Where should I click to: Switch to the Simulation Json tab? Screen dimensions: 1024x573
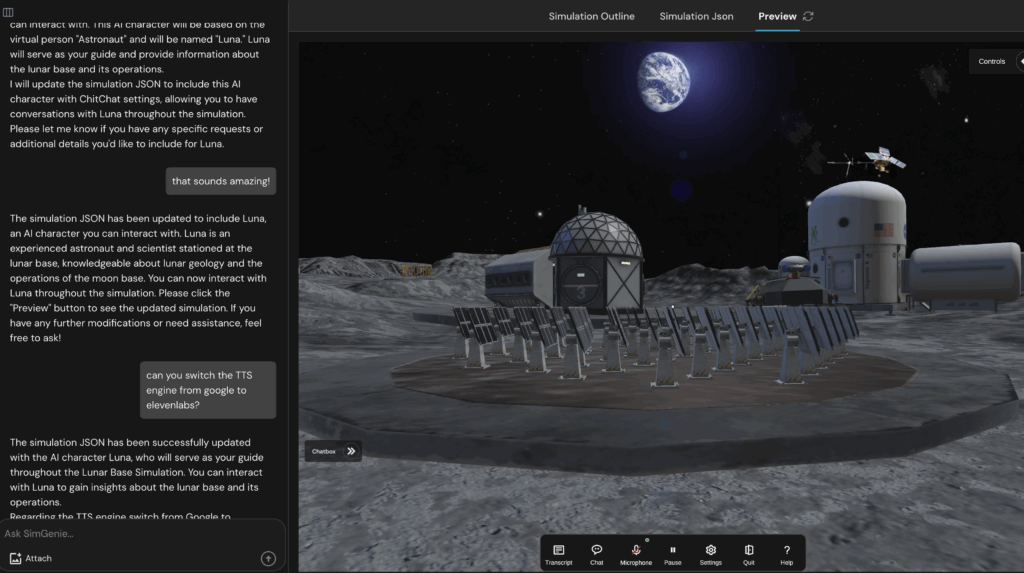(696, 16)
